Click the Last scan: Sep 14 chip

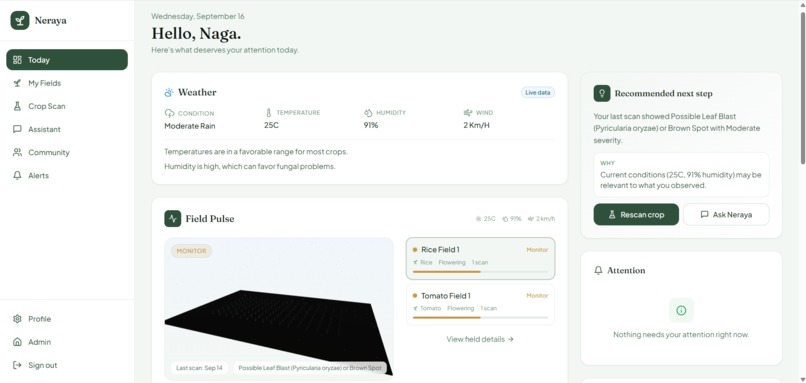(x=199, y=368)
